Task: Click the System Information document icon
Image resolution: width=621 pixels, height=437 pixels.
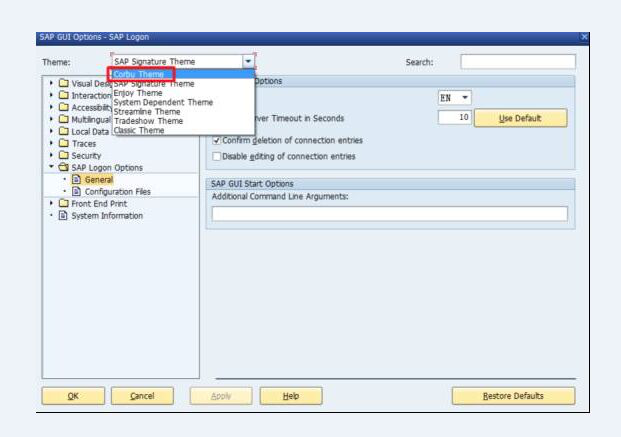Action: point(63,216)
